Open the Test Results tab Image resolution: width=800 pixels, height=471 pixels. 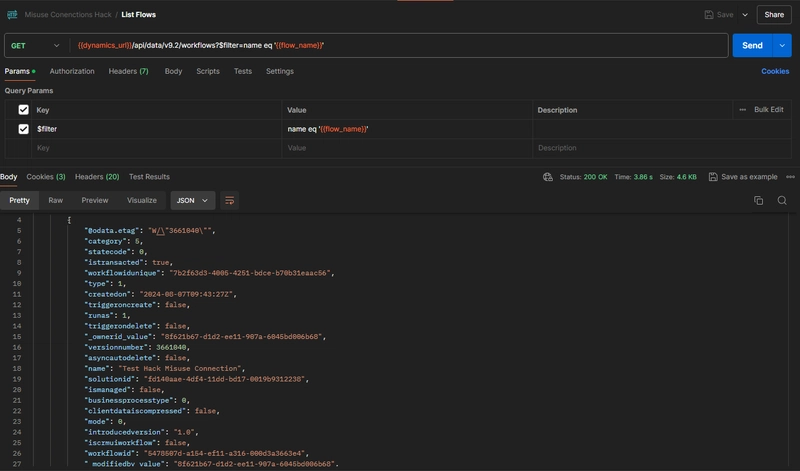149,177
